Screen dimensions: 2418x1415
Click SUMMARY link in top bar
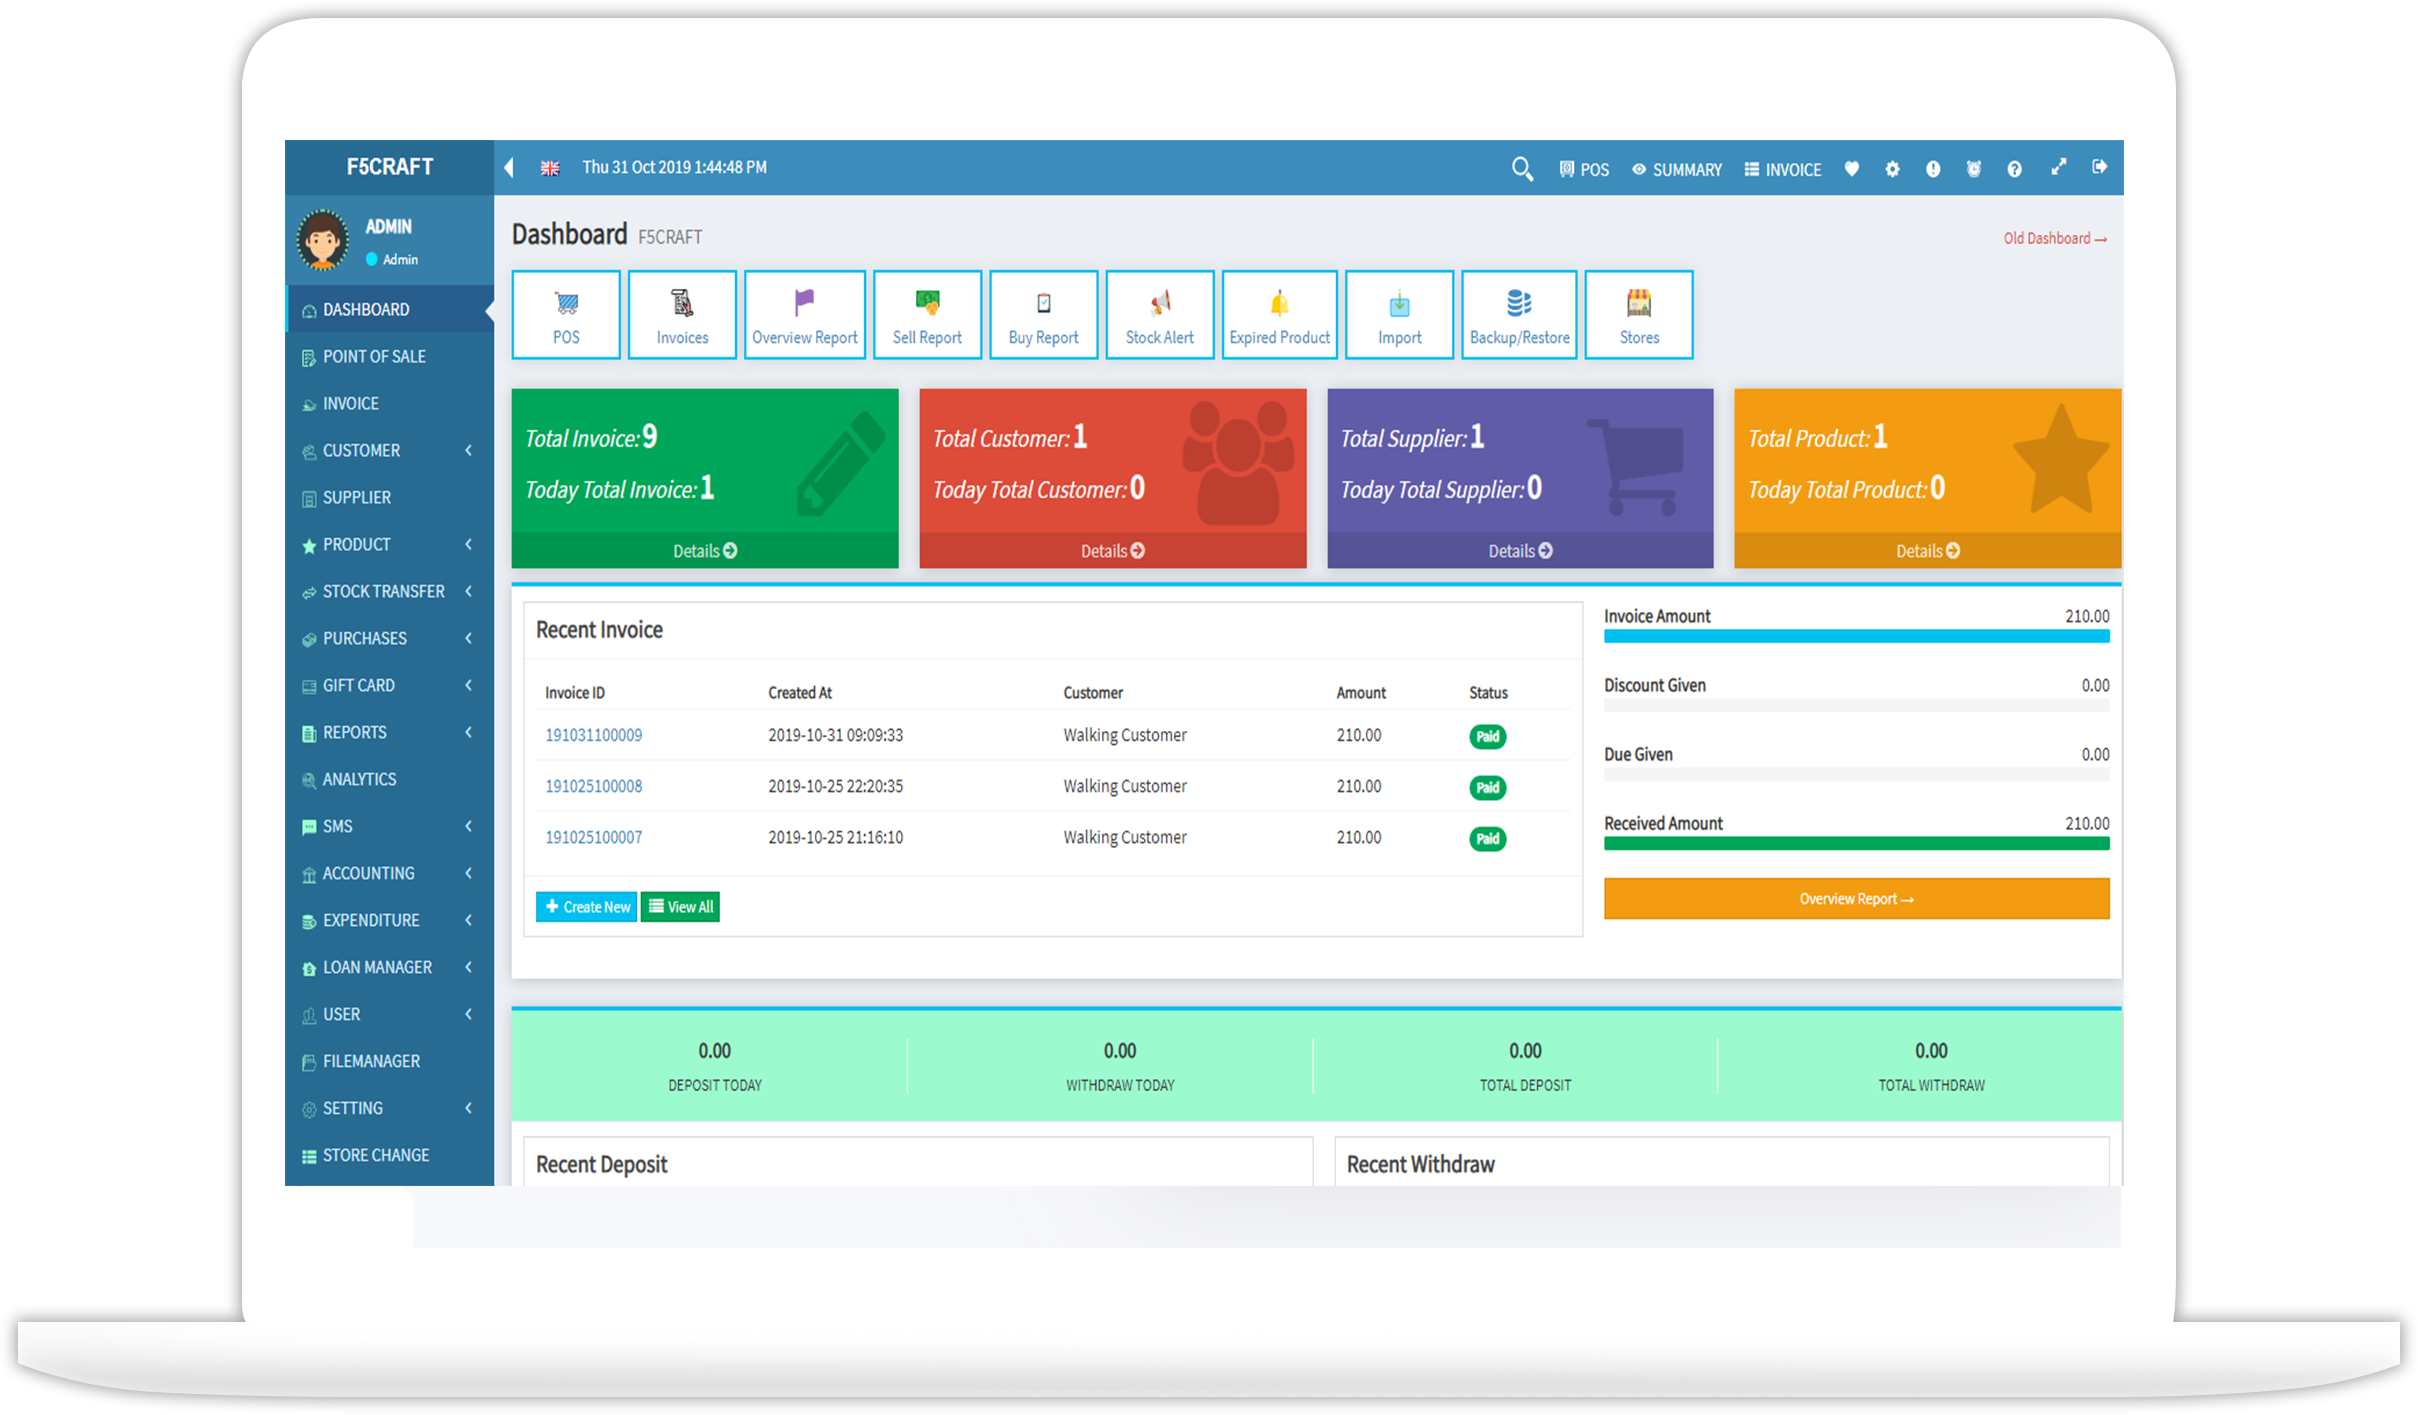pyautogui.click(x=1677, y=170)
